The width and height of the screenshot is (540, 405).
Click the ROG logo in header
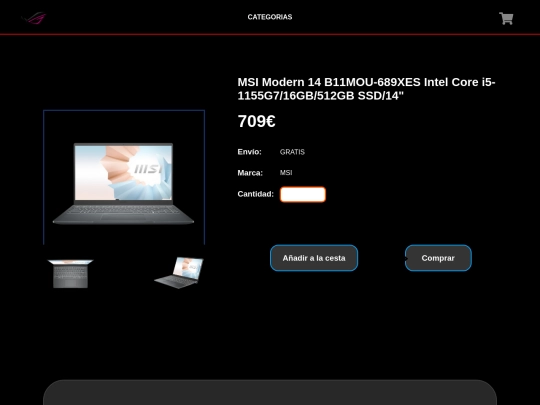click(x=33, y=18)
